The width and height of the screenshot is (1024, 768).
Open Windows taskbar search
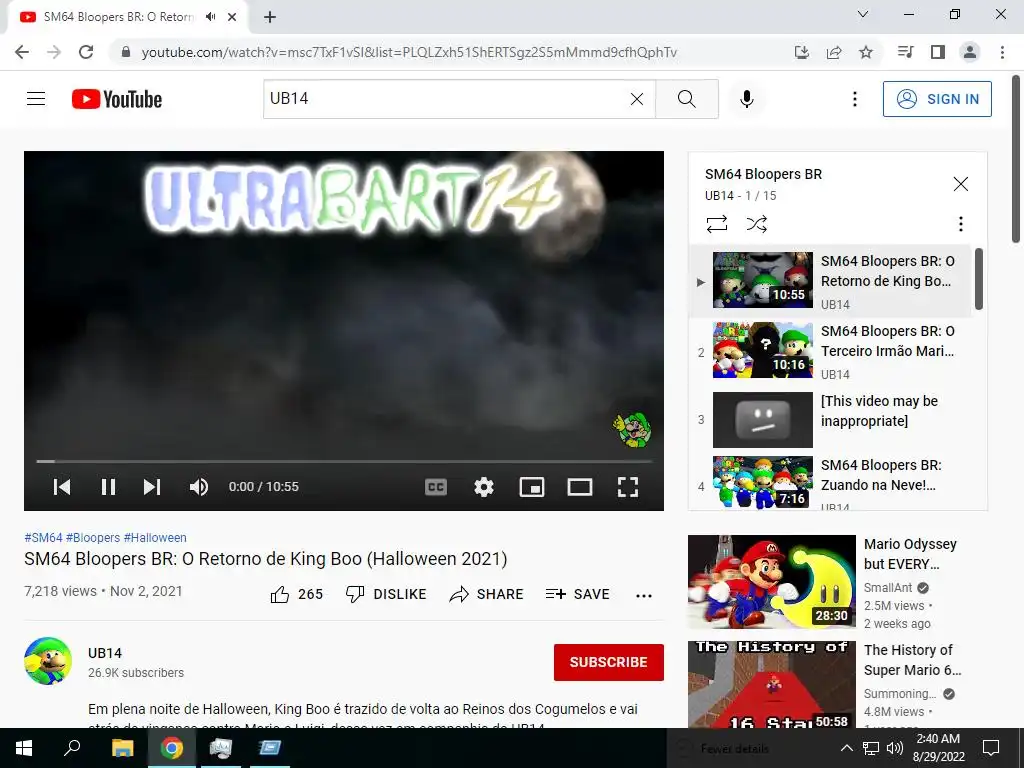[x=72, y=748]
